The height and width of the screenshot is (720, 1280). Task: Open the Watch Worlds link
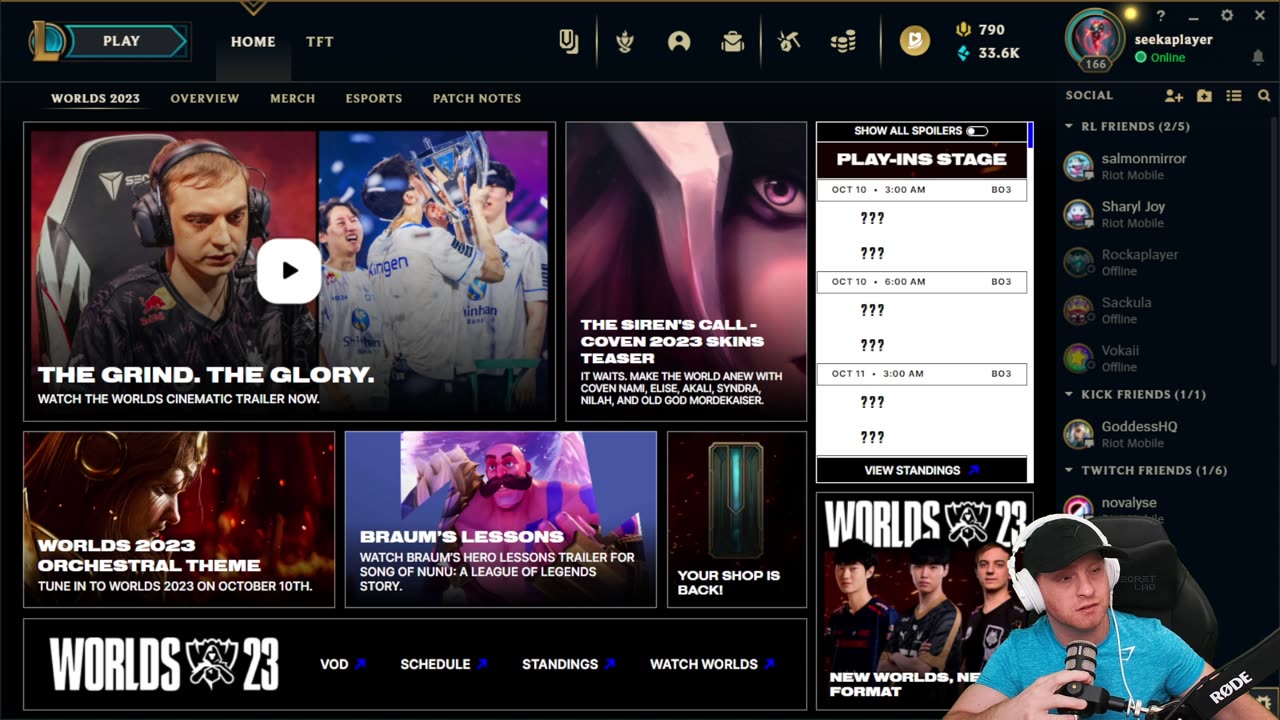point(712,664)
